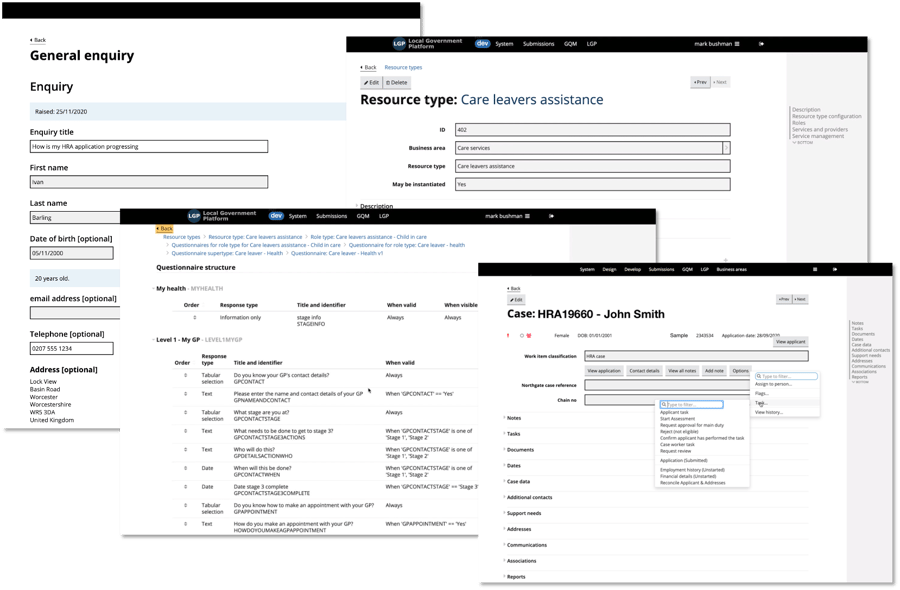Click the Telephone field in General enquiry
The image size is (900, 590).
click(x=72, y=348)
